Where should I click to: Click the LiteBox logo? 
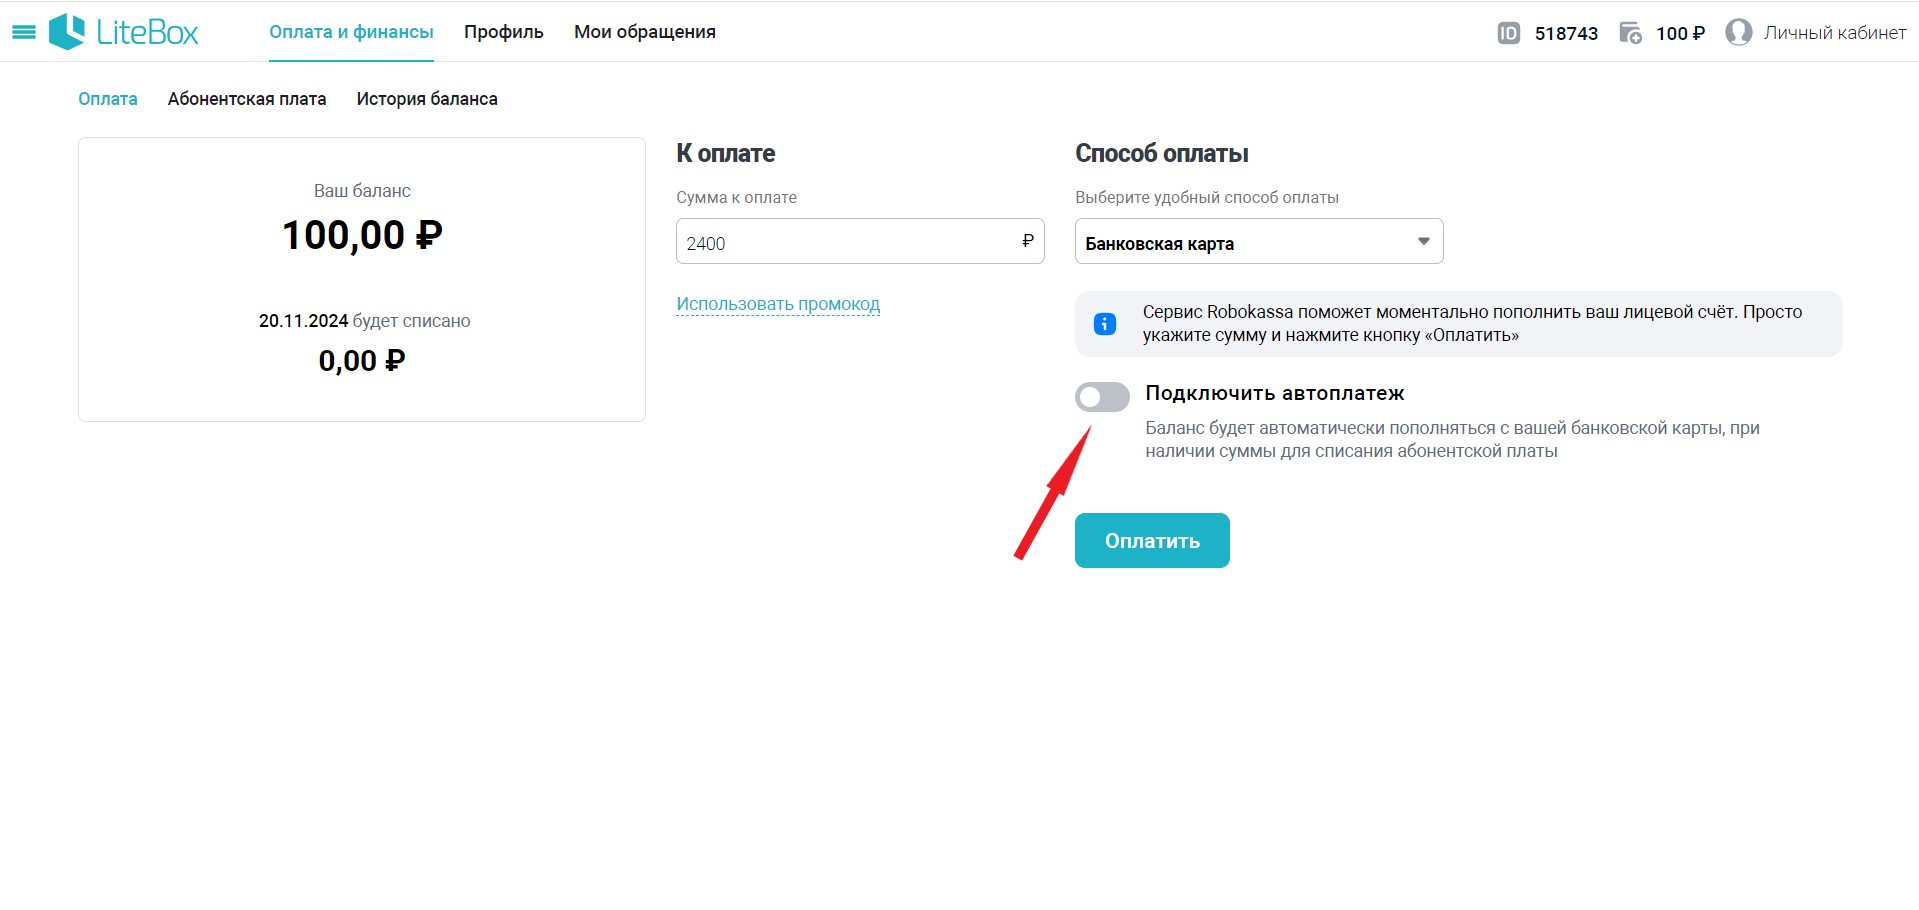(124, 32)
